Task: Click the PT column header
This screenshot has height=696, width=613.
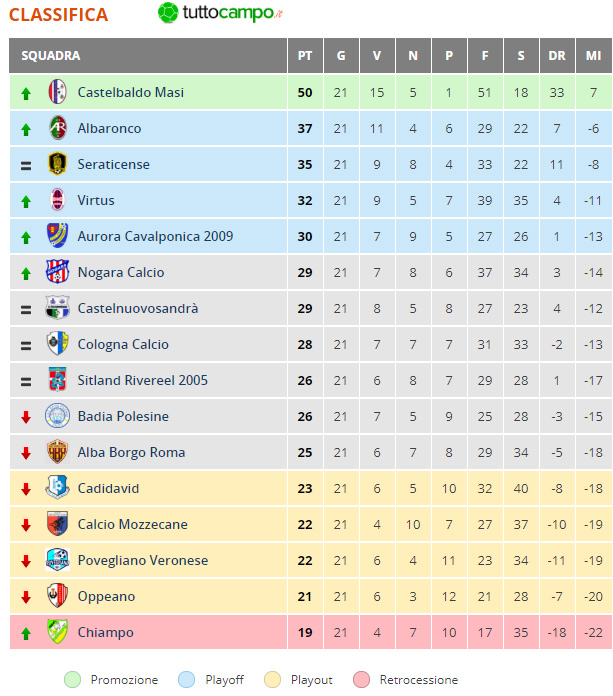Action: click(305, 55)
